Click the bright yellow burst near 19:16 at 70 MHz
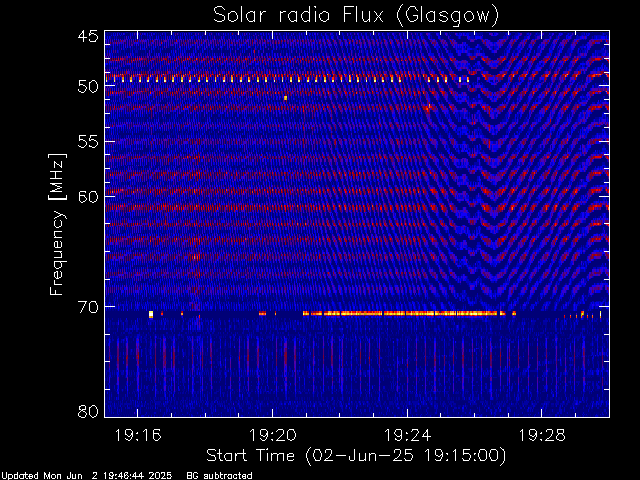 pyautogui.click(x=151, y=314)
